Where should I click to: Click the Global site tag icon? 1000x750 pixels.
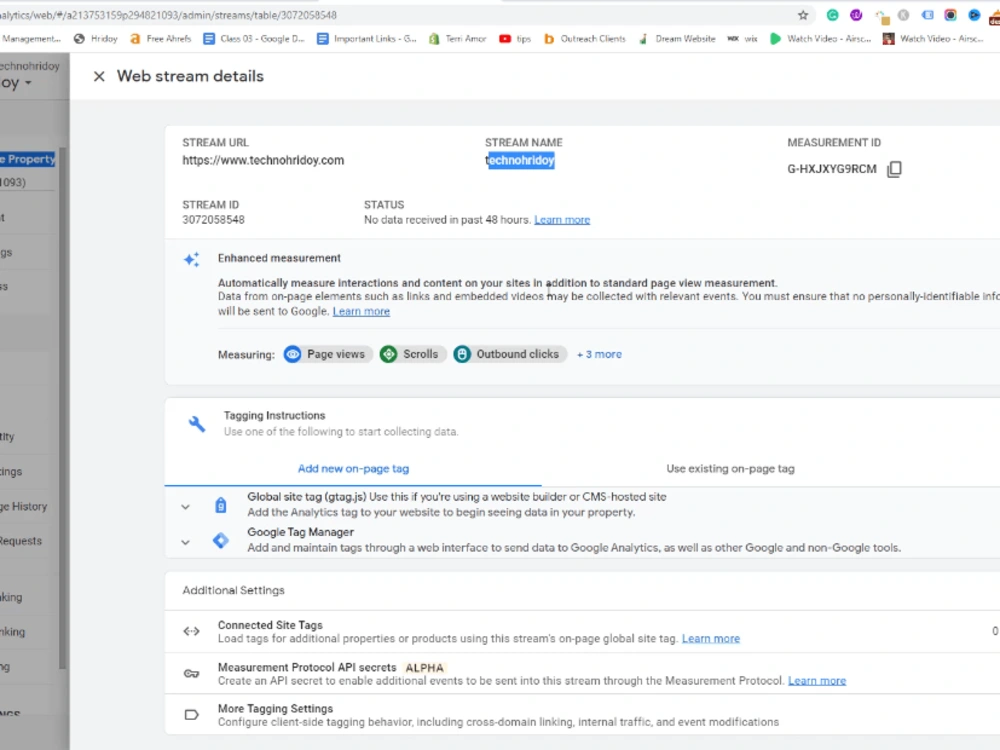click(221, 505)
